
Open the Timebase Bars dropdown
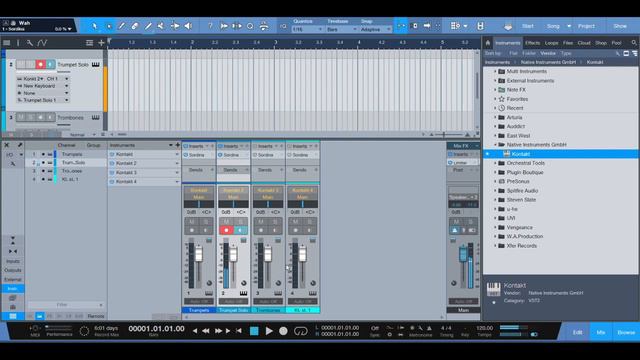click(342, 29)
